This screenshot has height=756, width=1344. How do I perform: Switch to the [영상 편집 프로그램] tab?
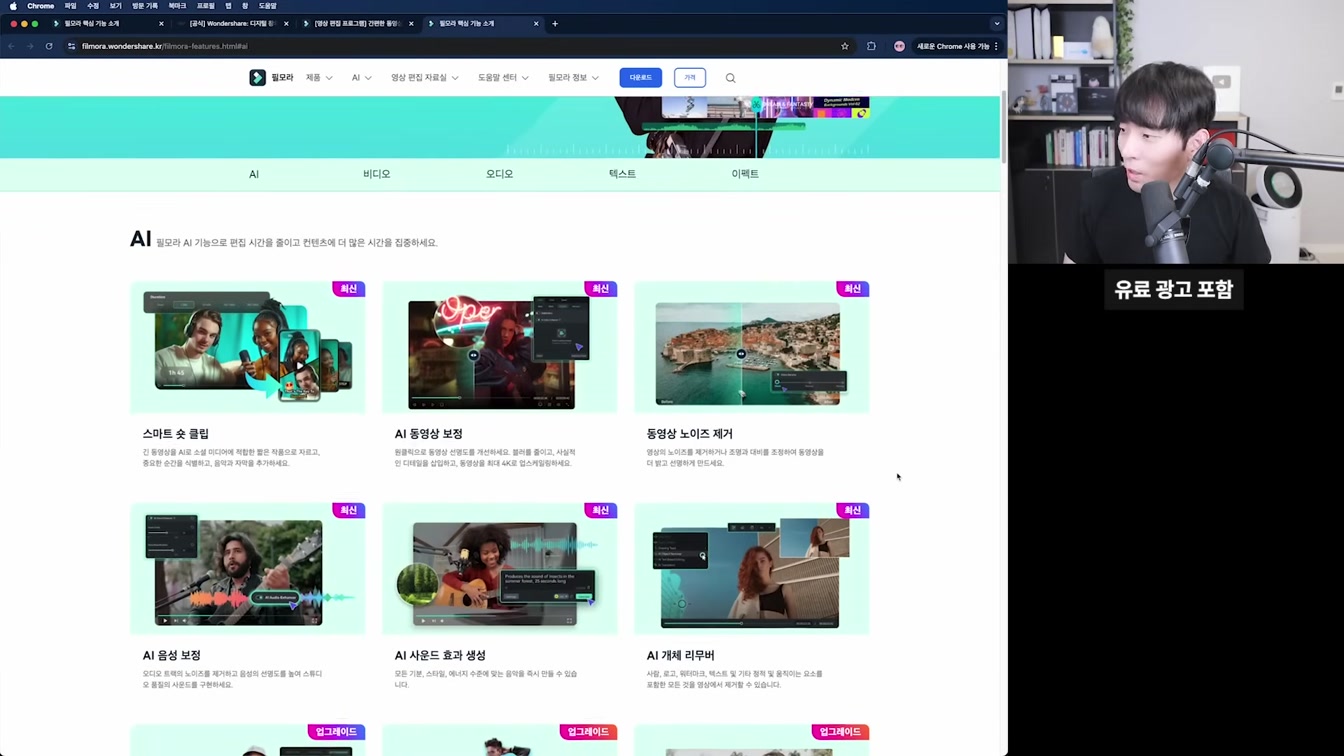(358, 23)
